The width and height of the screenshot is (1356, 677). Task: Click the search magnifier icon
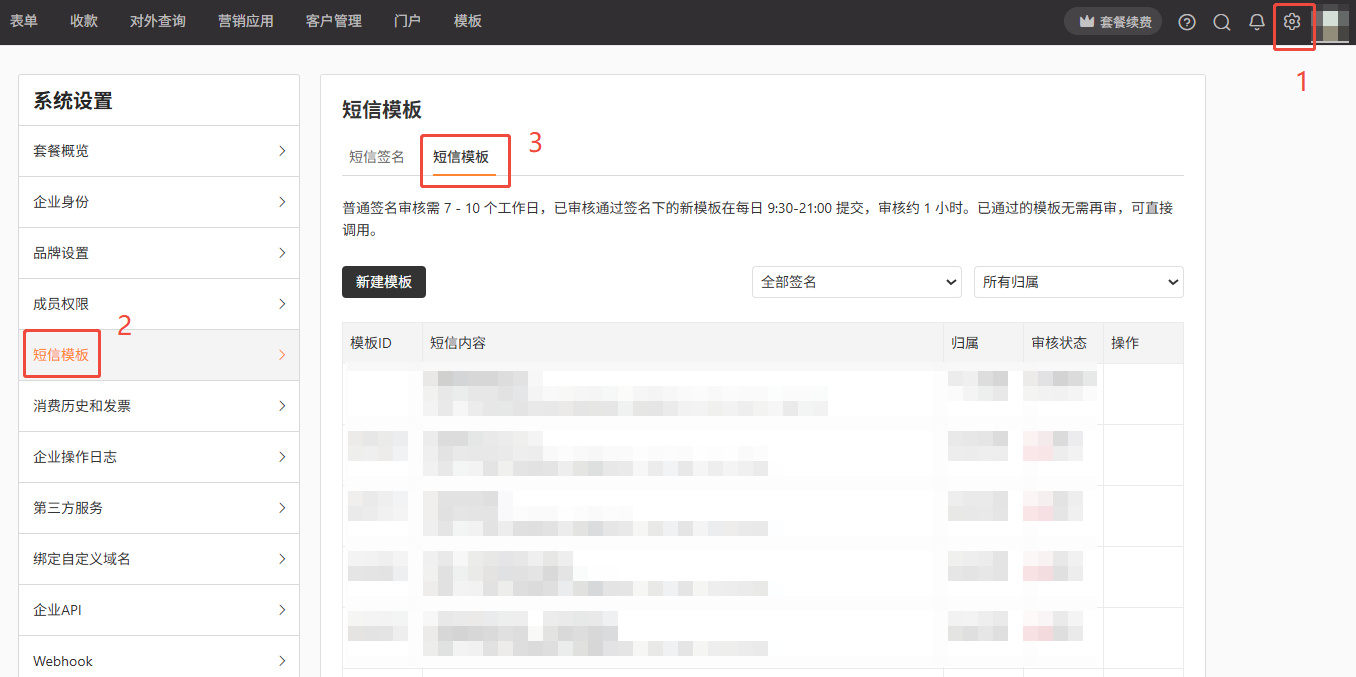click(1222, 22)
